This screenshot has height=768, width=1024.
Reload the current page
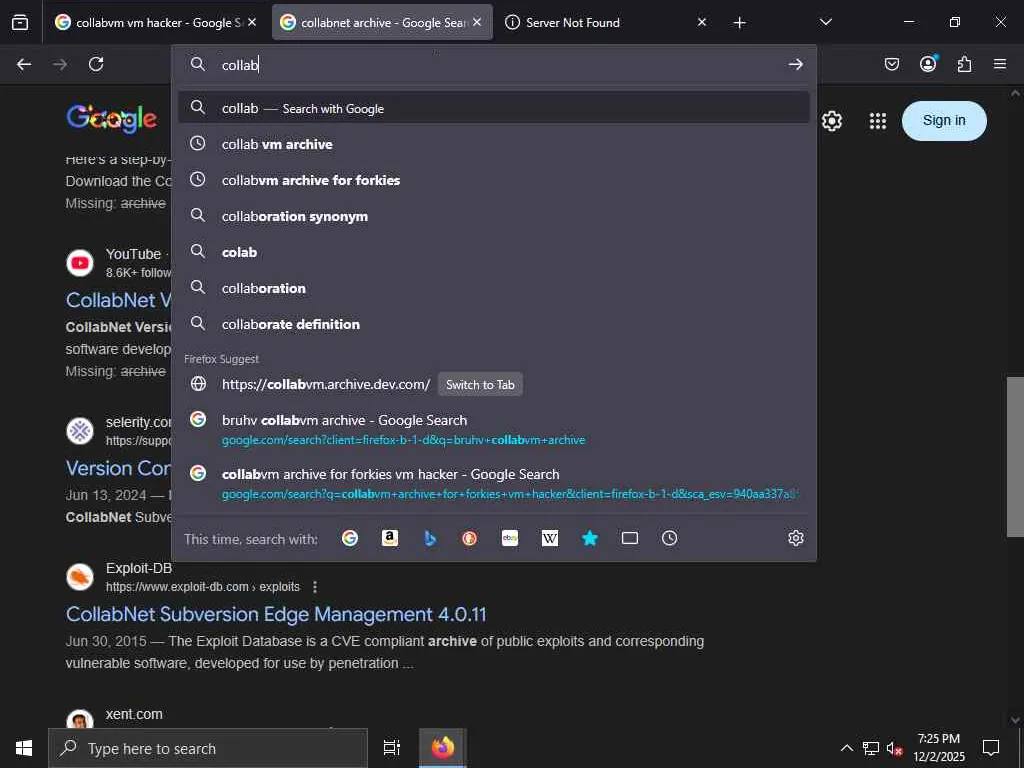[96, 64]
